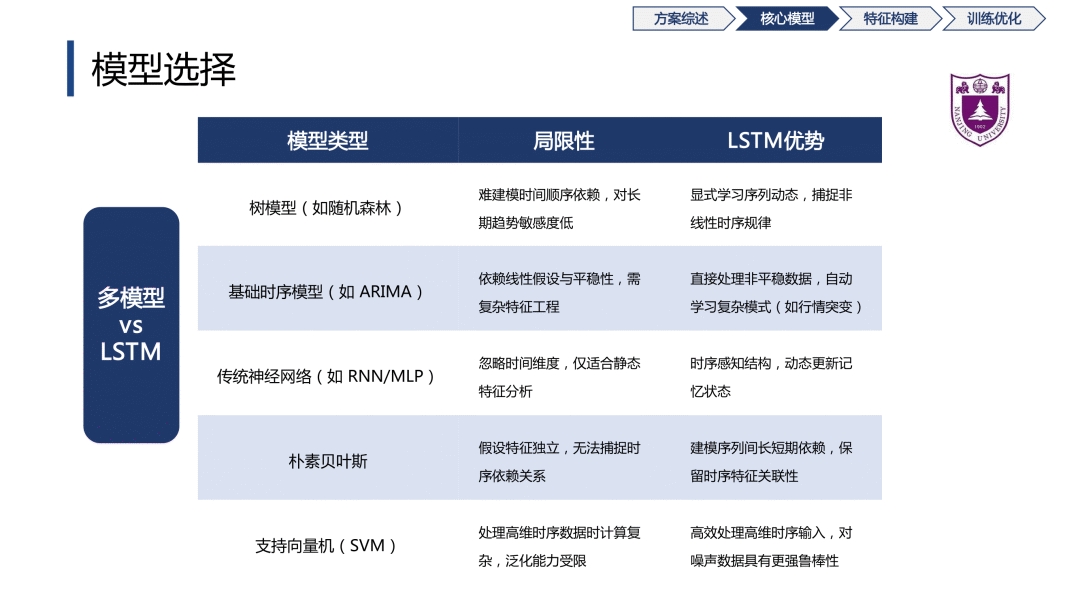Click the 忽略时间维度 limitation text
Viewport: 1080px width, 607px height.
pyautogui.click(x=559, y=377)
